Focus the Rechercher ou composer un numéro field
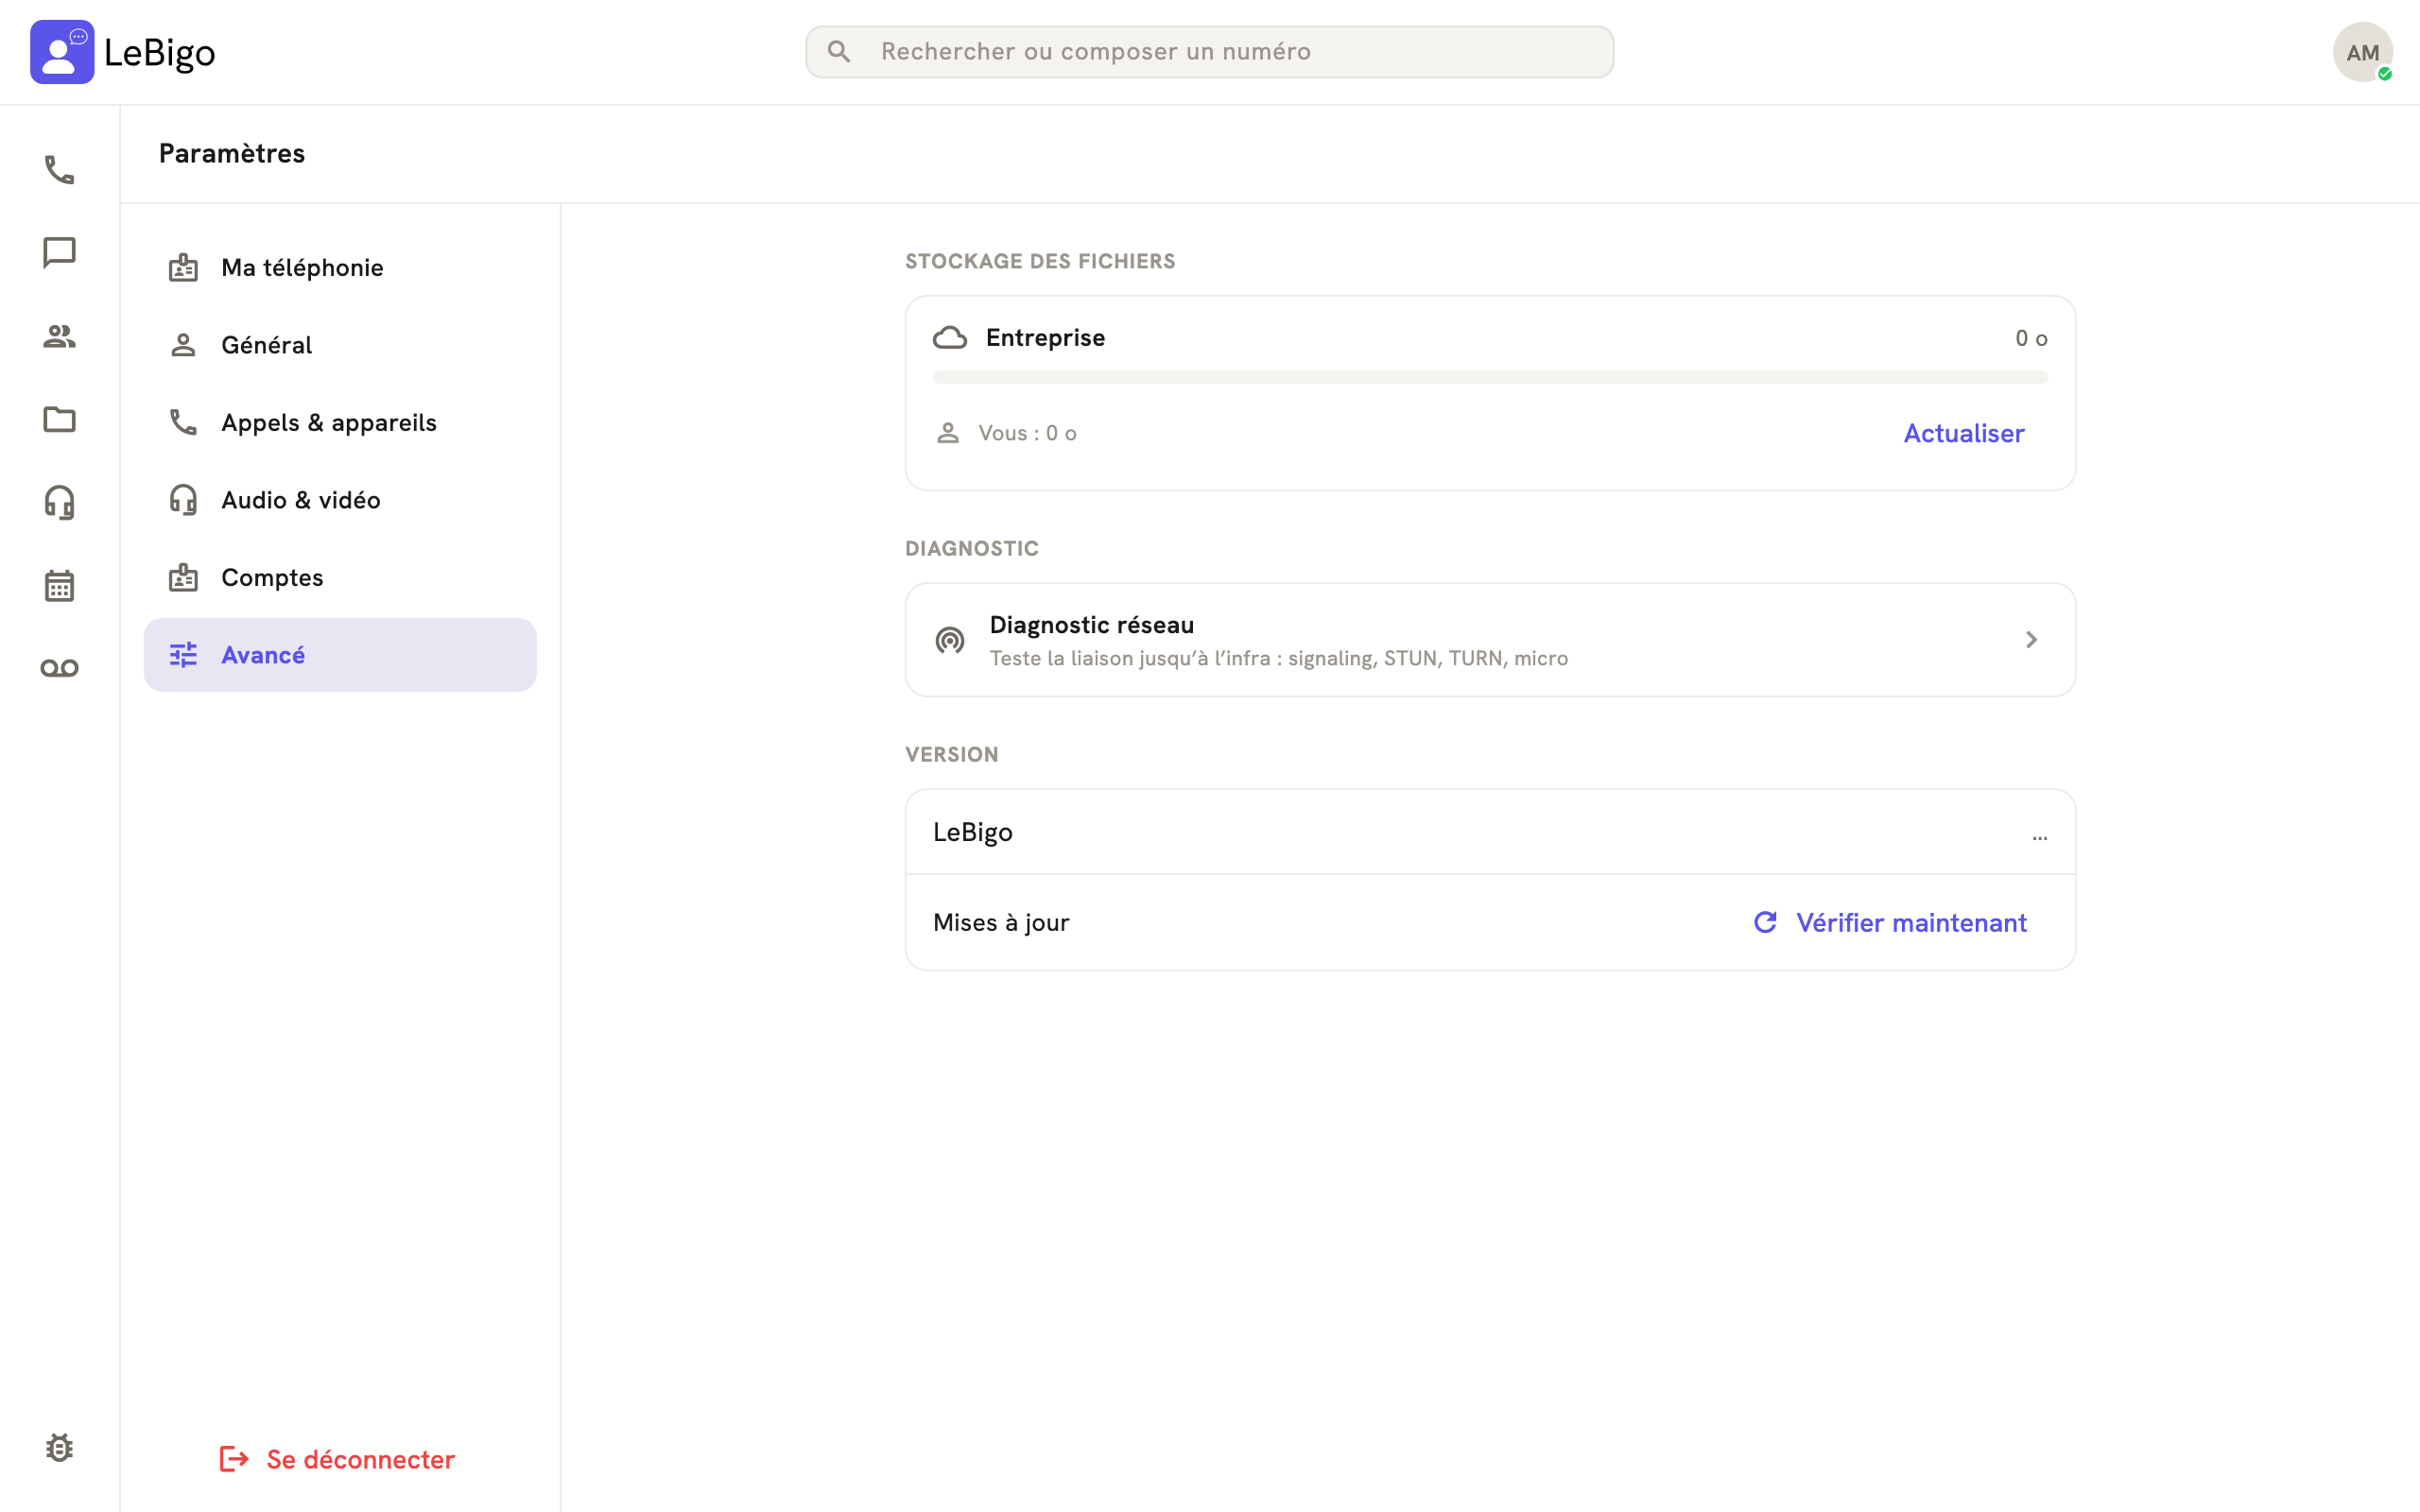The height and width of the screenshot is (1512, 2420). click(x=1209, y=52)
